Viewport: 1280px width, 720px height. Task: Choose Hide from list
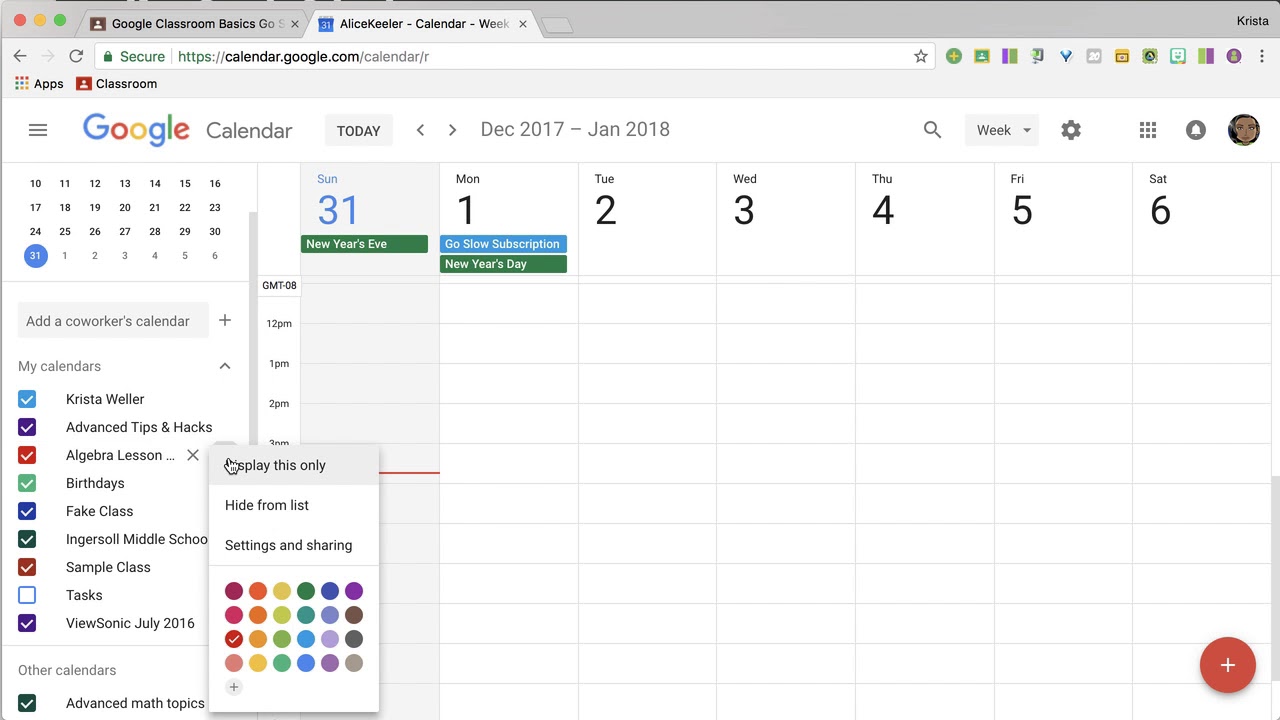click(294, 505)
